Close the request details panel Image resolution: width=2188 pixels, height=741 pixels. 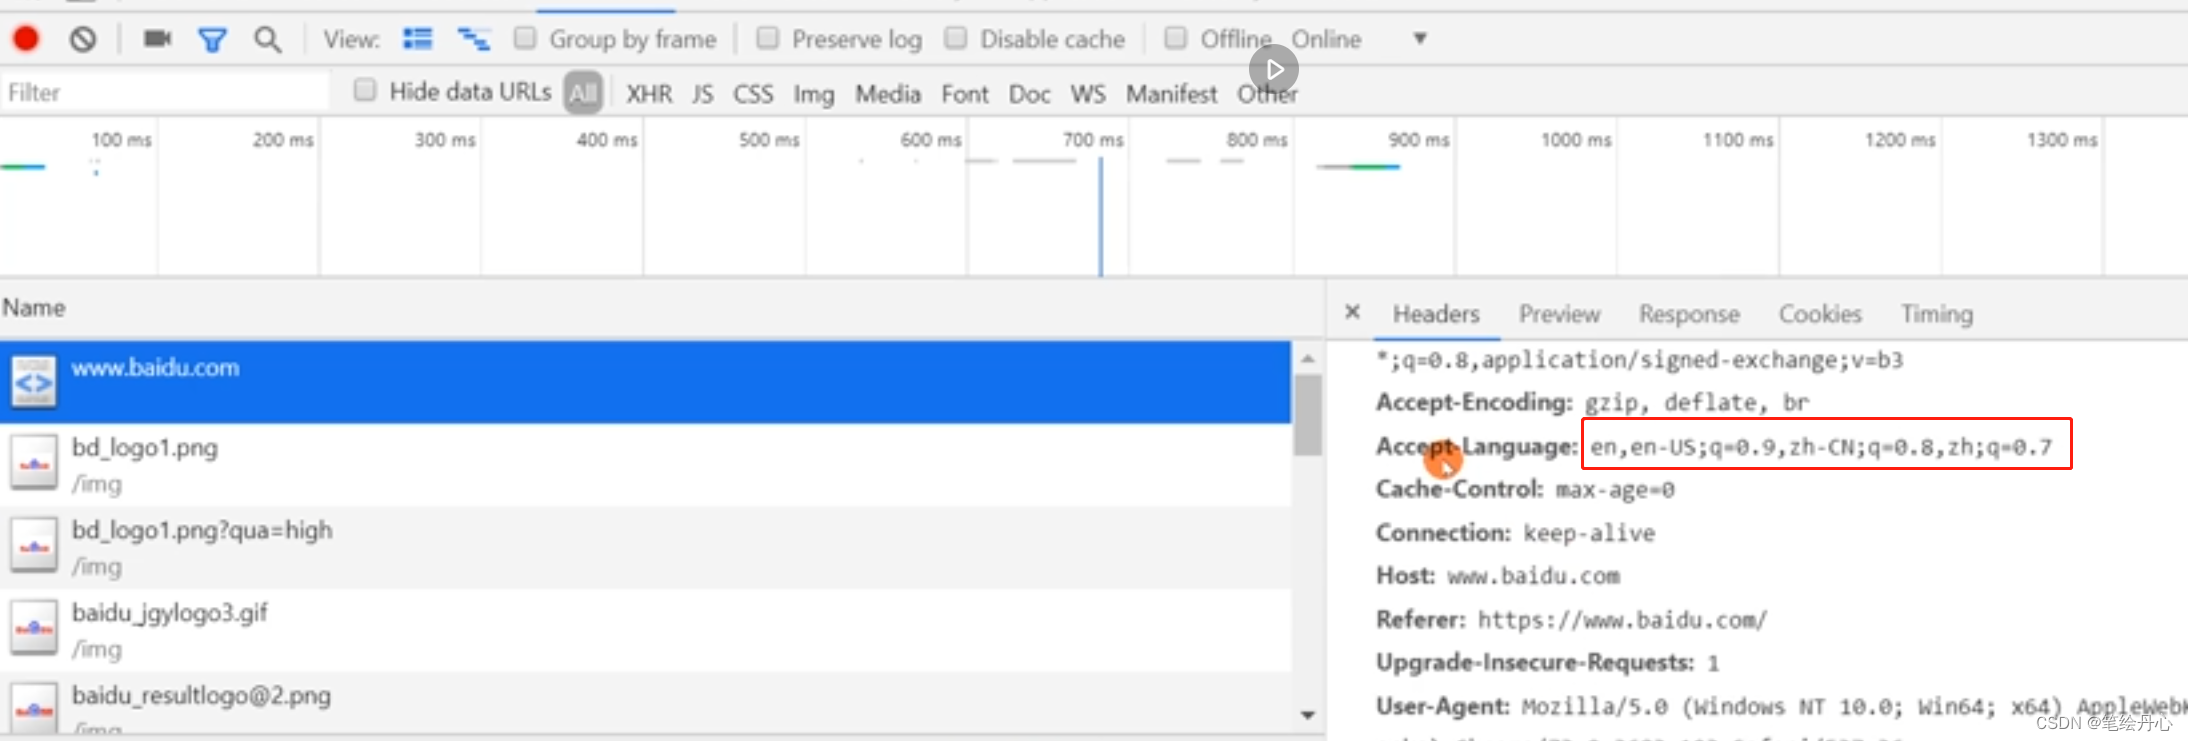click(x=1352, y=312)
